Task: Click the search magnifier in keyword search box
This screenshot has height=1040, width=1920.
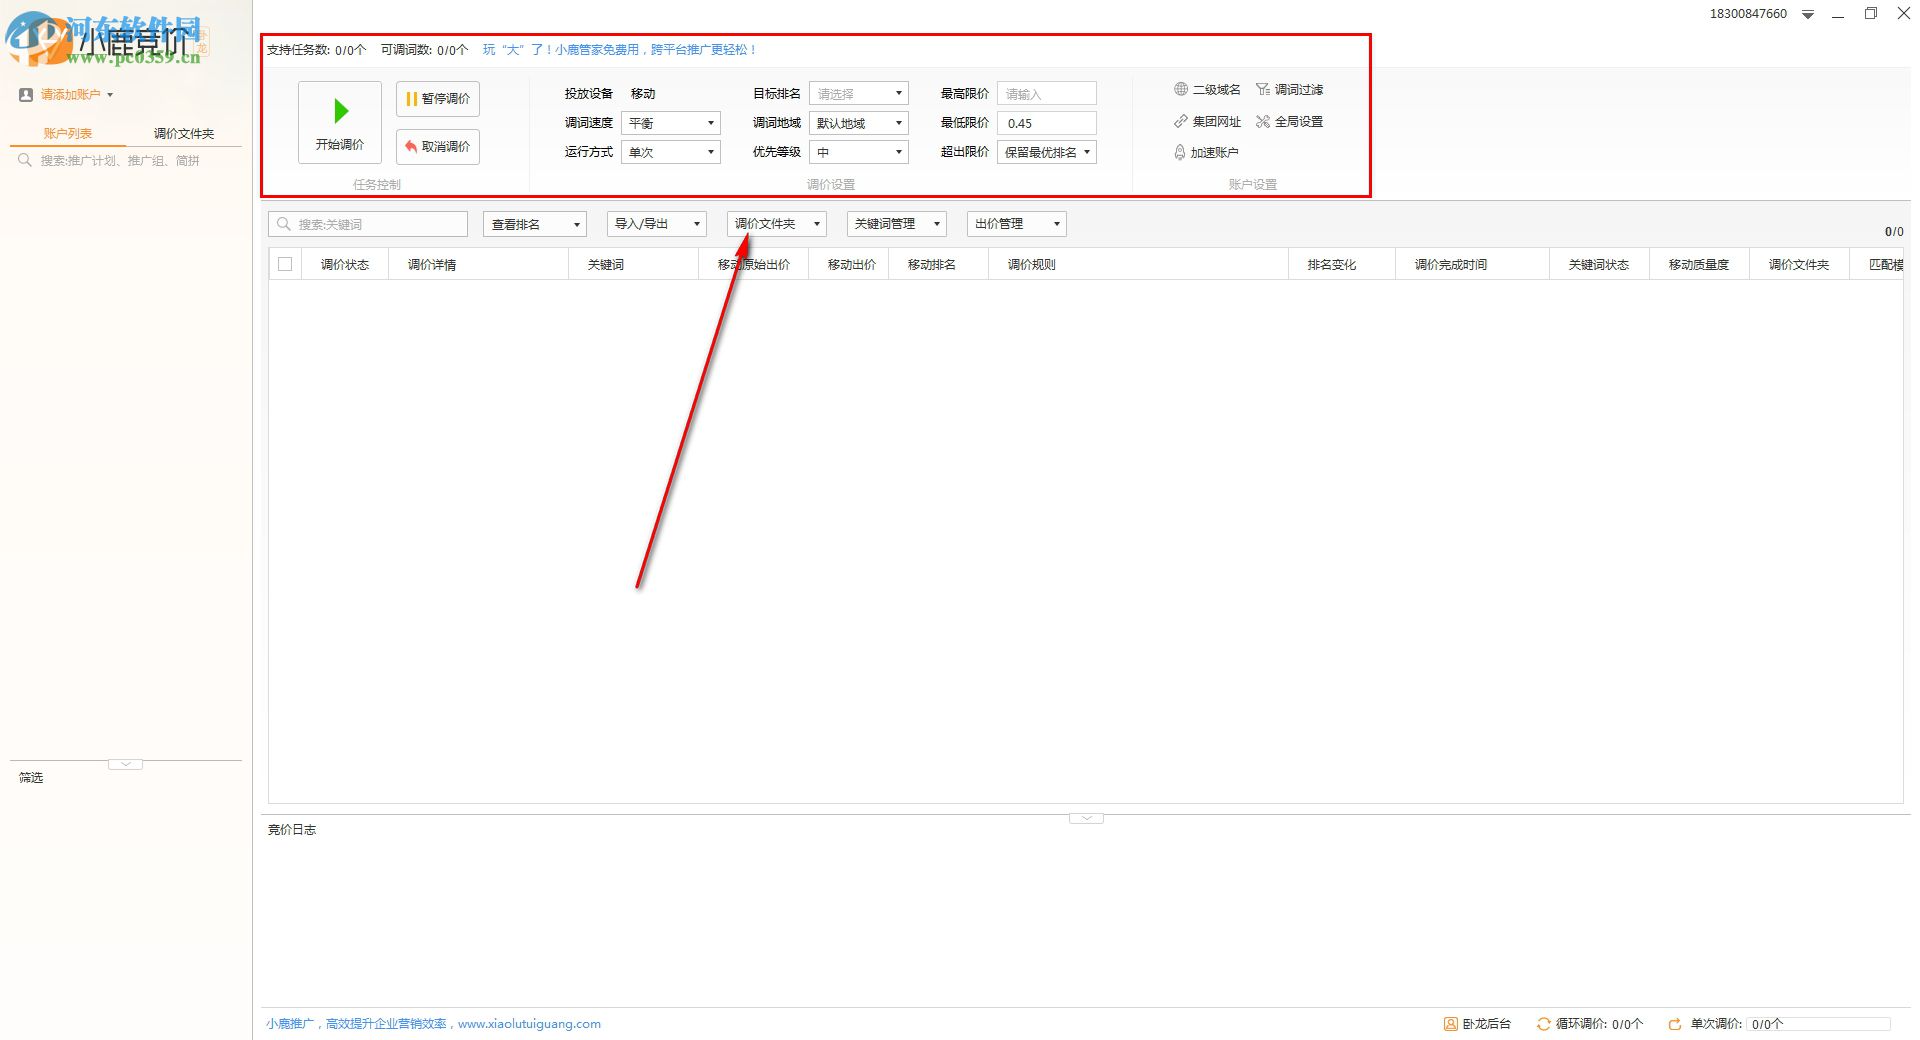Action: pyautogui.click(x=284, y=225)
